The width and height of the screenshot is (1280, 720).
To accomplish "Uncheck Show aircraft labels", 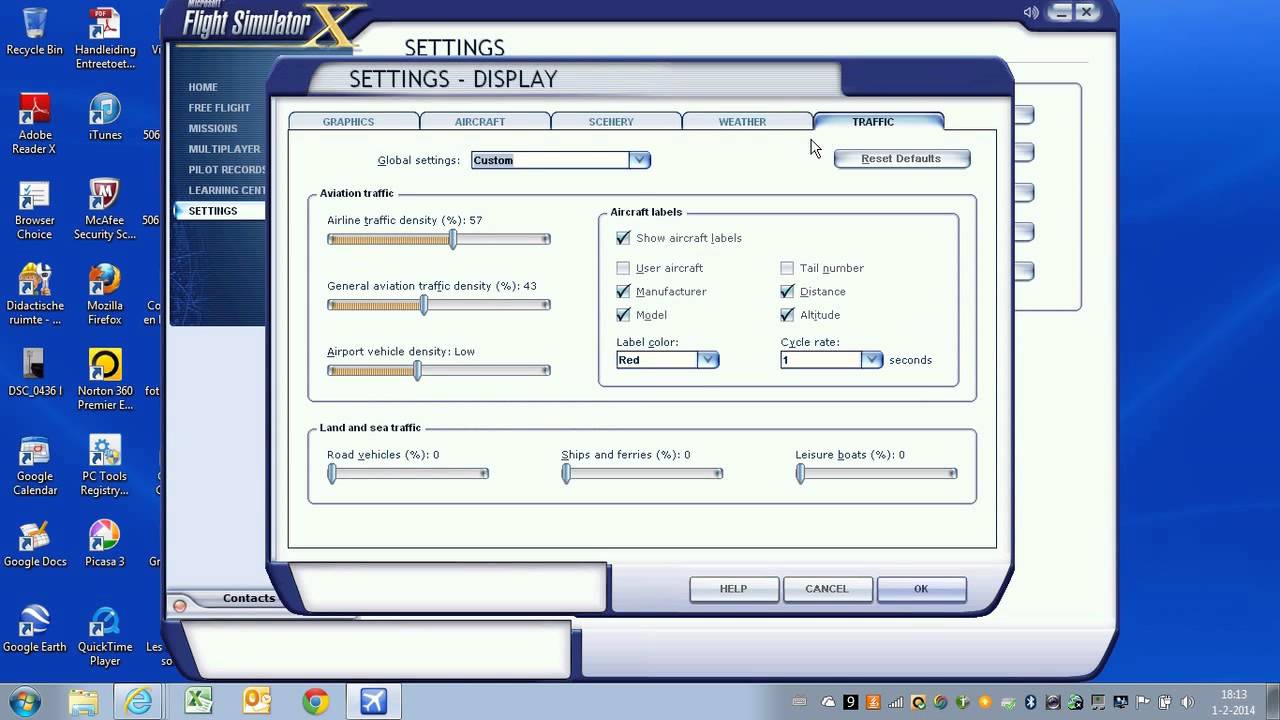I will click(x=624, y=238).
